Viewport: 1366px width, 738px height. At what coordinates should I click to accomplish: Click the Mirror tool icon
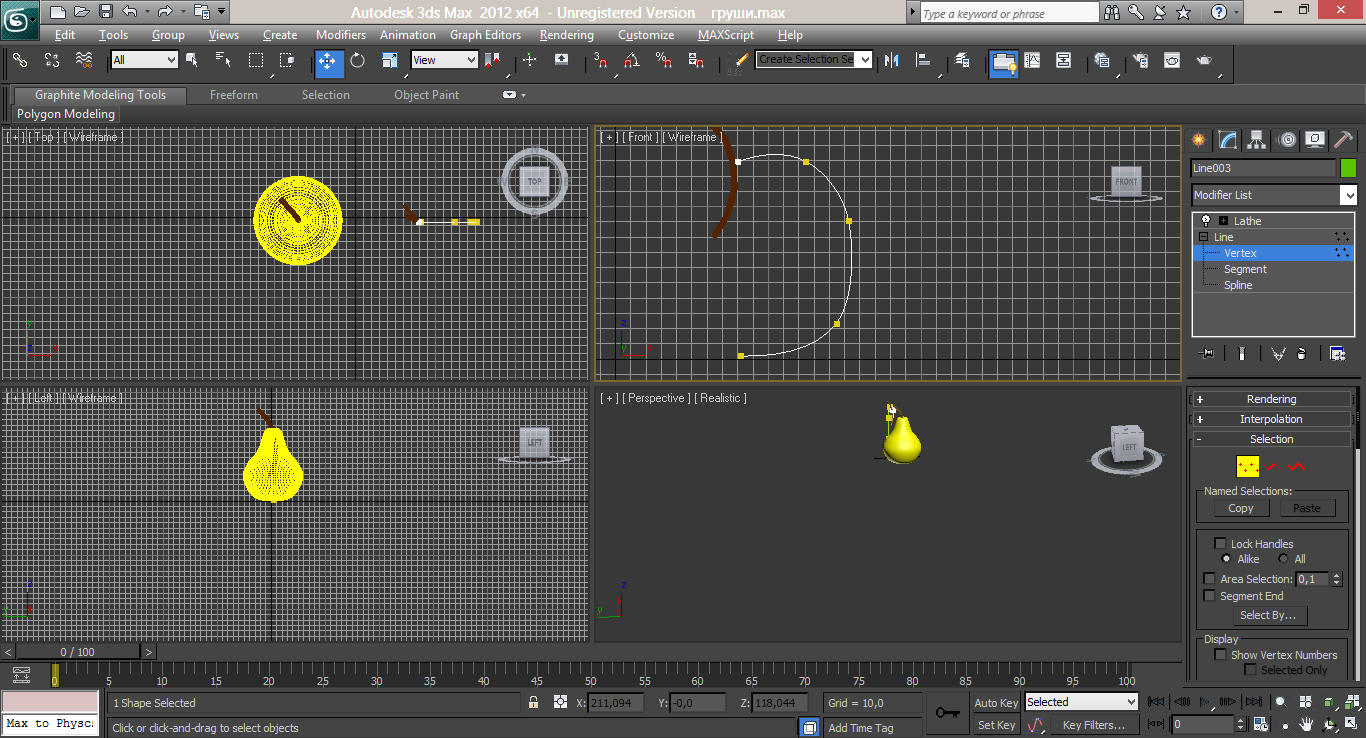coord(893,60)
